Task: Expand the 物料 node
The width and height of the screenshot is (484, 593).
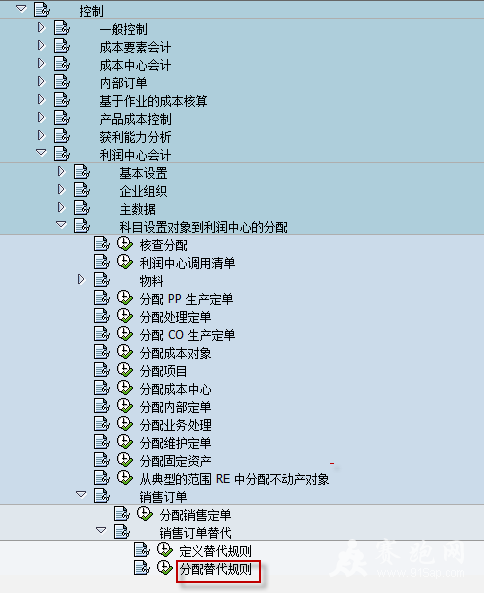Action: point(81,280)
